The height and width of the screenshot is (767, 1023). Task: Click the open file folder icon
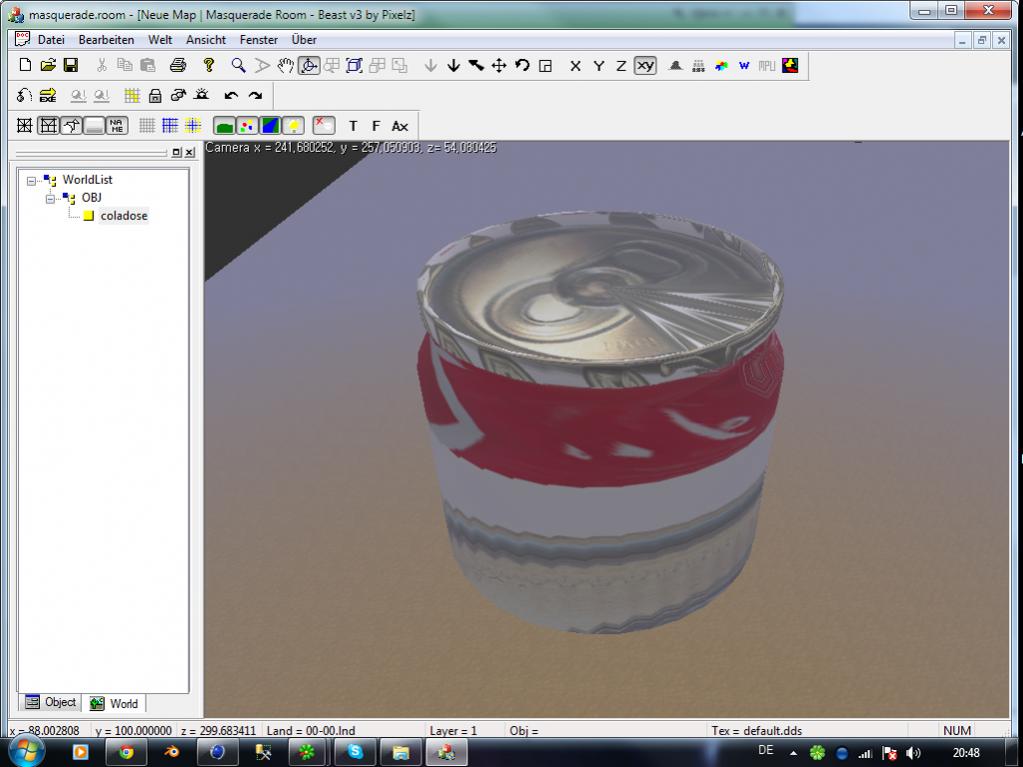(48, 66)
